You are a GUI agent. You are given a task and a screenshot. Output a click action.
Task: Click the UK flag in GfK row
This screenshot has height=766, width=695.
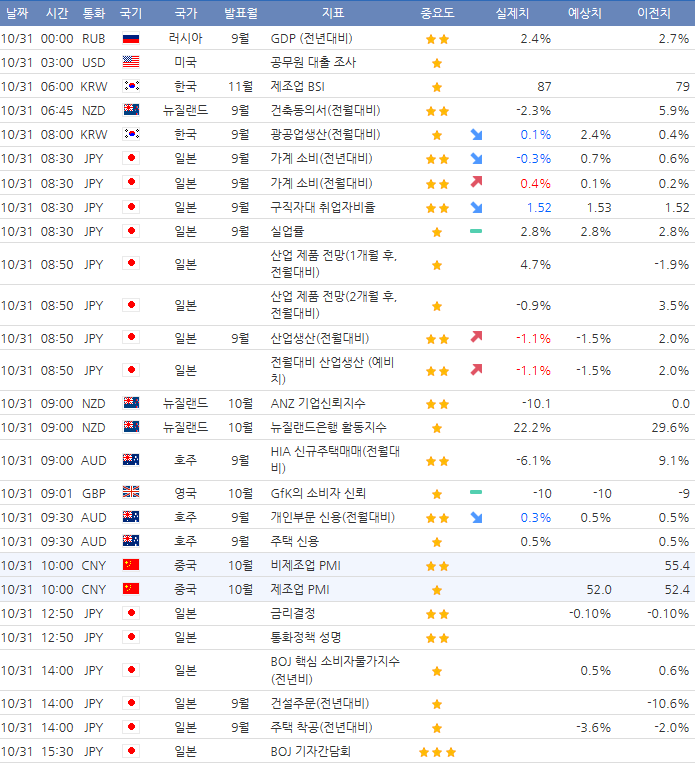(x=131, y=492)
